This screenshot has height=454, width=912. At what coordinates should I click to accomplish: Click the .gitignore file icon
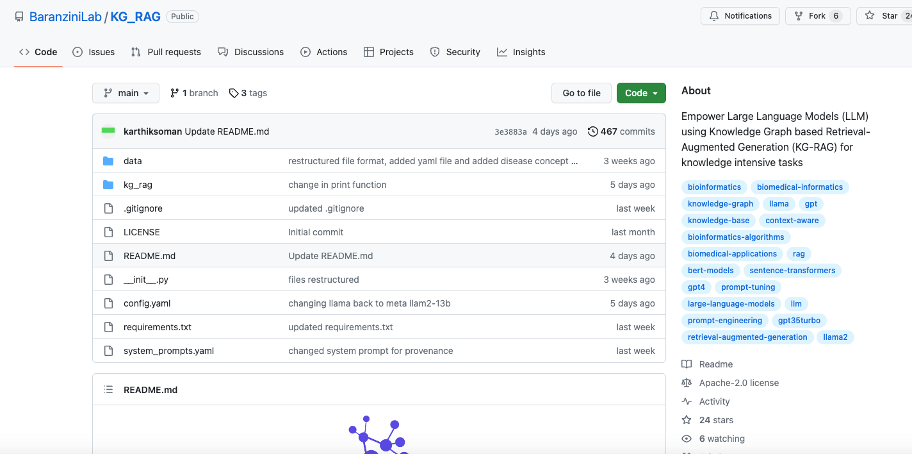pyautogui.click(x=108, y=208)
